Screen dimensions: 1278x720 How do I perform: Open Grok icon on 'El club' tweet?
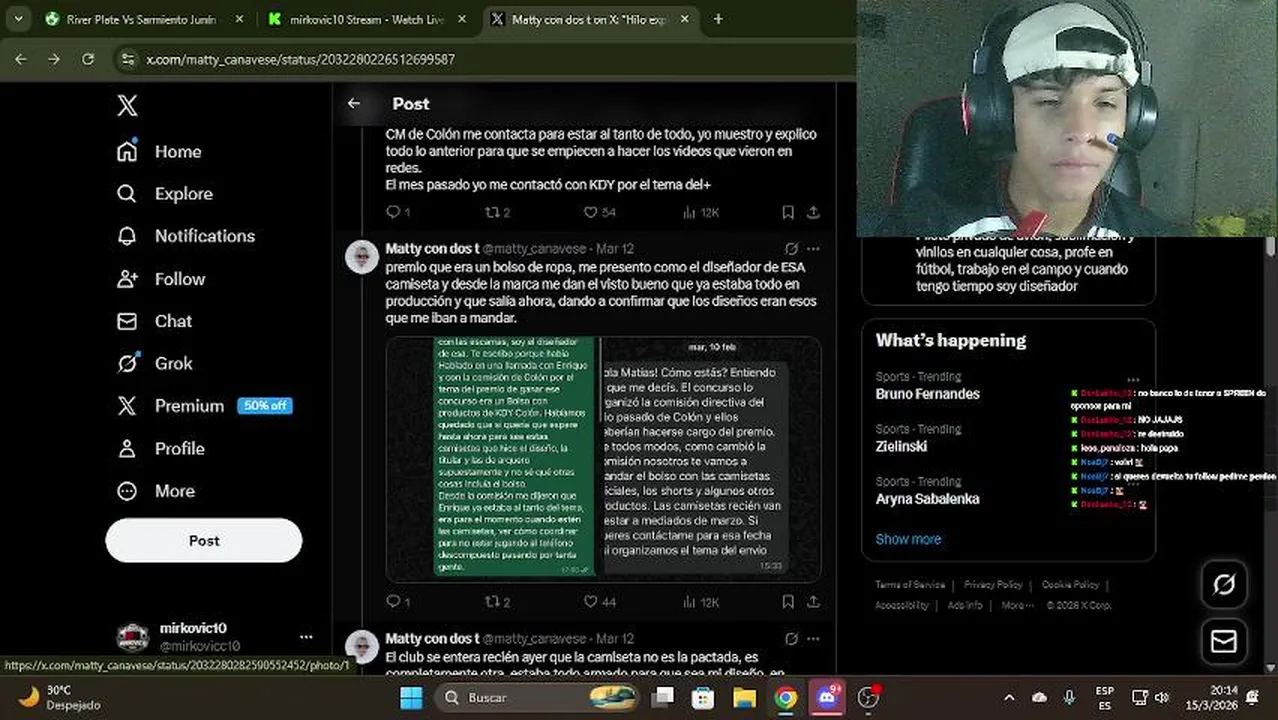(x=791, y=638)
